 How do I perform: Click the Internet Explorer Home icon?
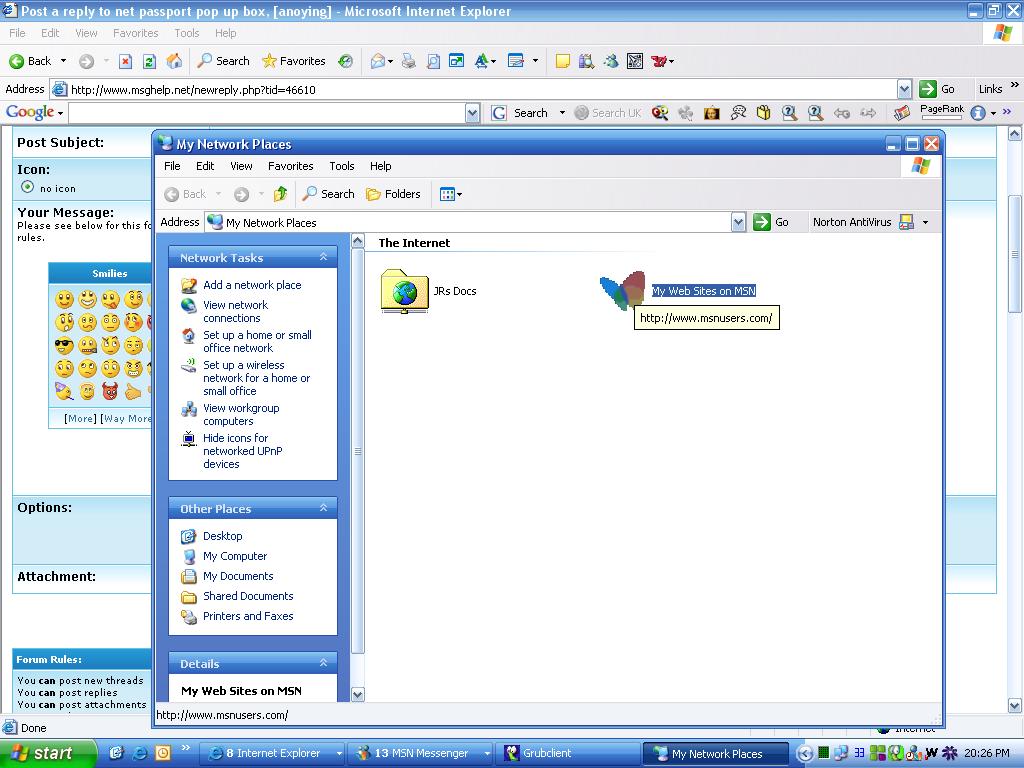(173, 61)
